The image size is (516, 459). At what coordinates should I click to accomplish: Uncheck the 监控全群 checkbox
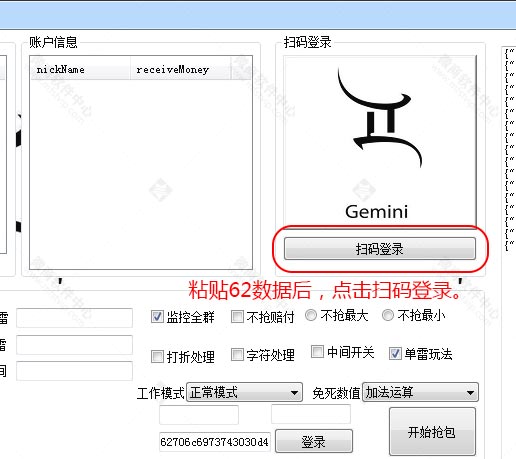point(157,317)
